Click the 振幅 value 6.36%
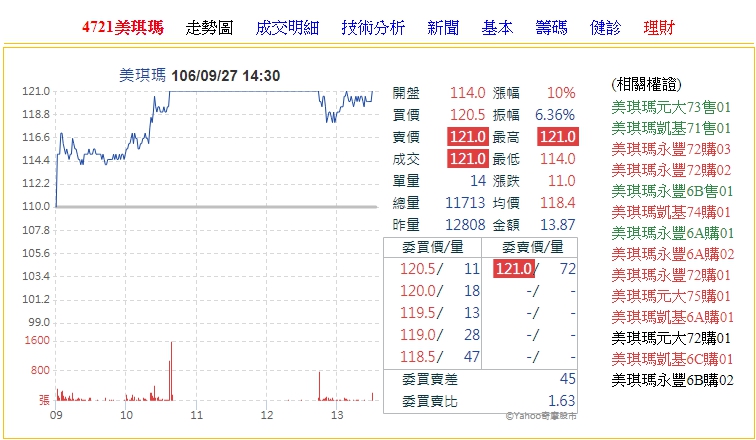The width and height of the screenshot is (756, 440). 555,115
